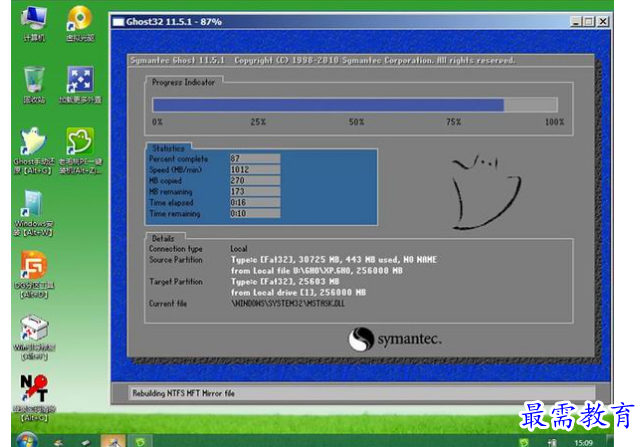Maximize the Ghost32 11.5.1 window

(x=589, y=22)
